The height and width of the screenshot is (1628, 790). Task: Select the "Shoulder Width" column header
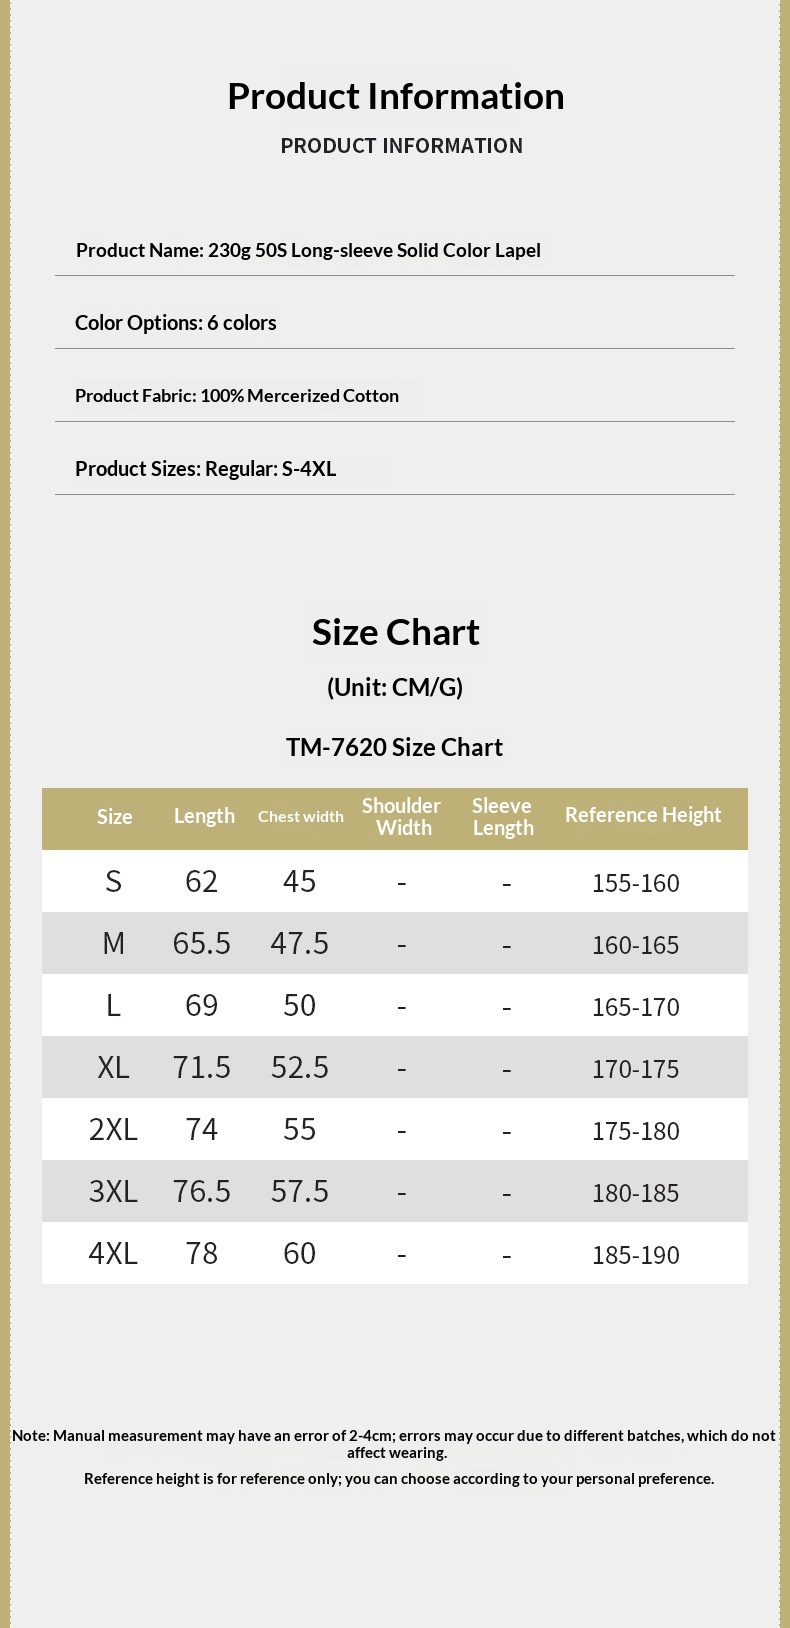click(x=402, y=817)
